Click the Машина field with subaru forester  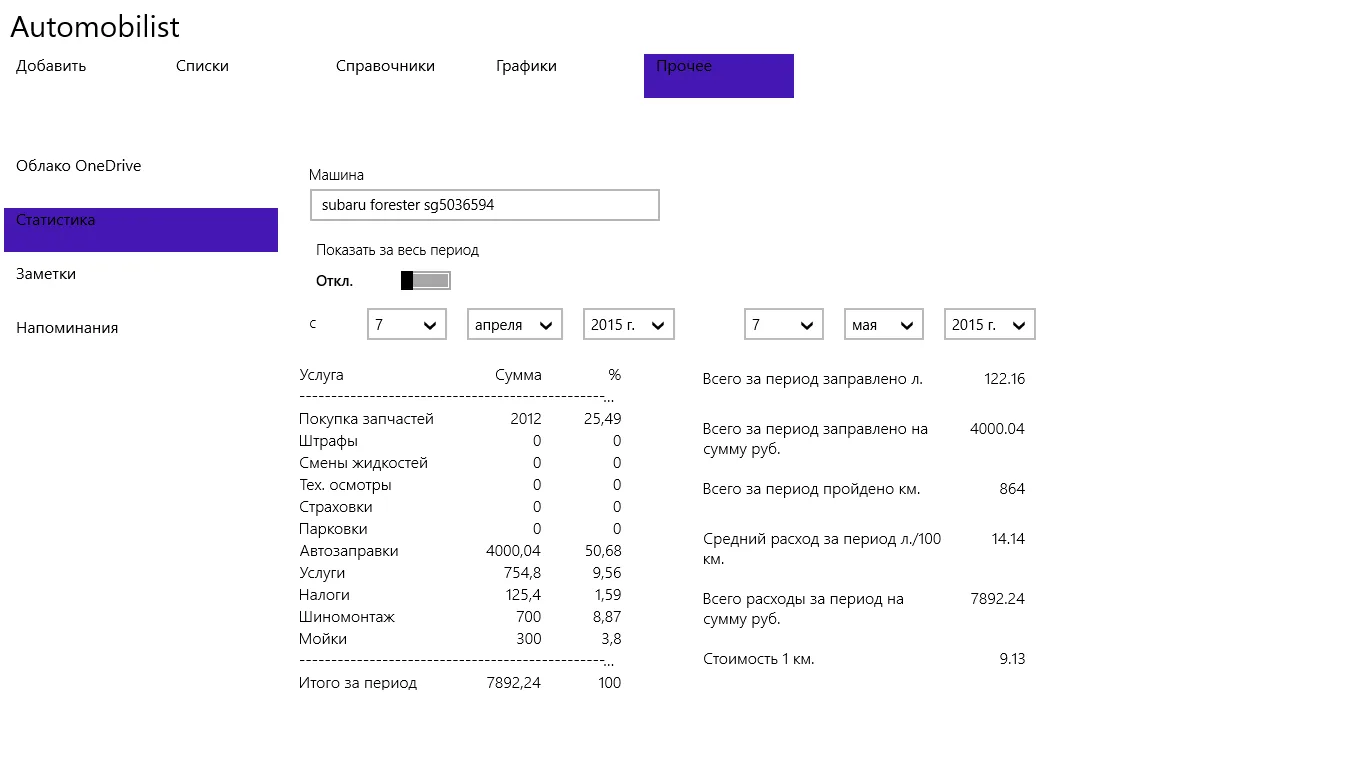485,205
